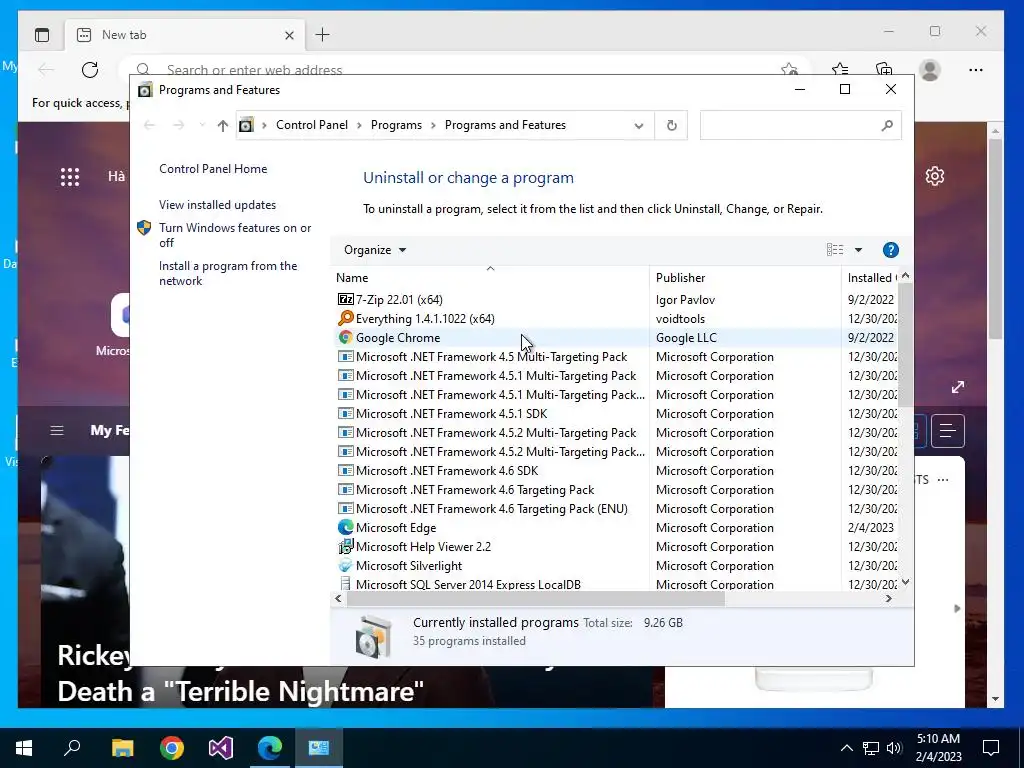Show hidden system tray icons
Image resolution: width=1024 pixels, height=768 pixels.
(846, 748)
